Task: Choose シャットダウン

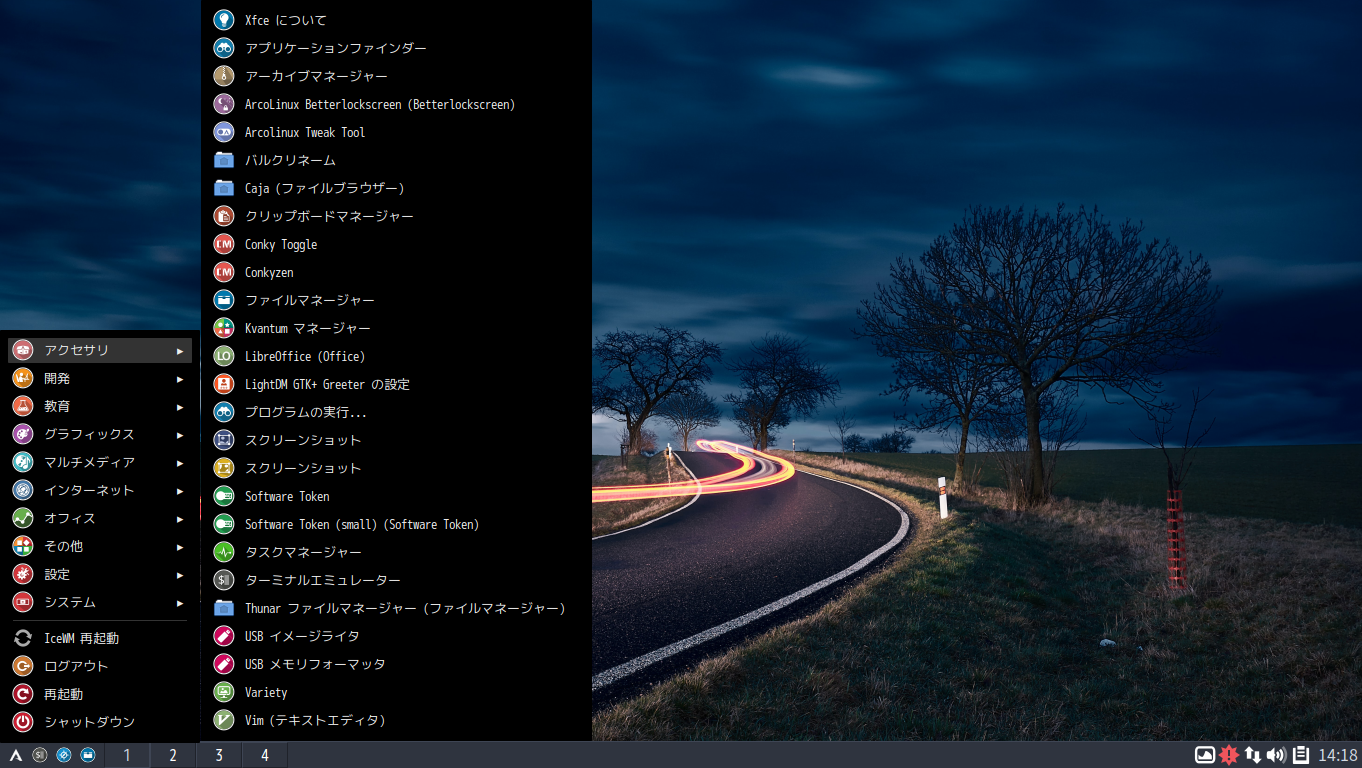Action: [100, 722]
